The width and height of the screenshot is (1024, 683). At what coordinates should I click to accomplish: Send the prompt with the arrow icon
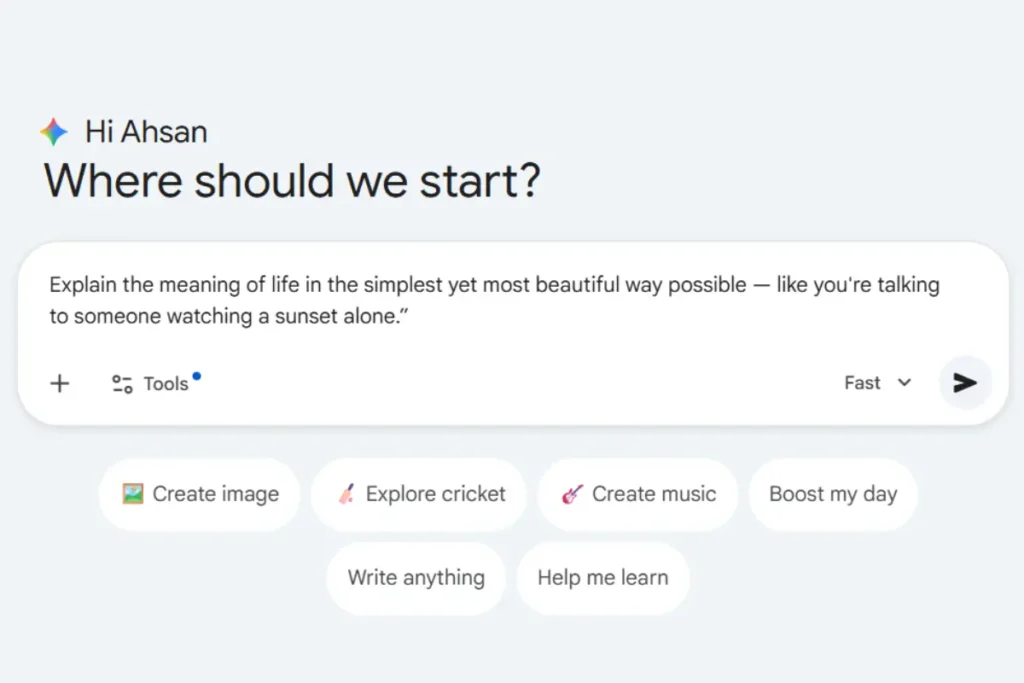(965, 383)
